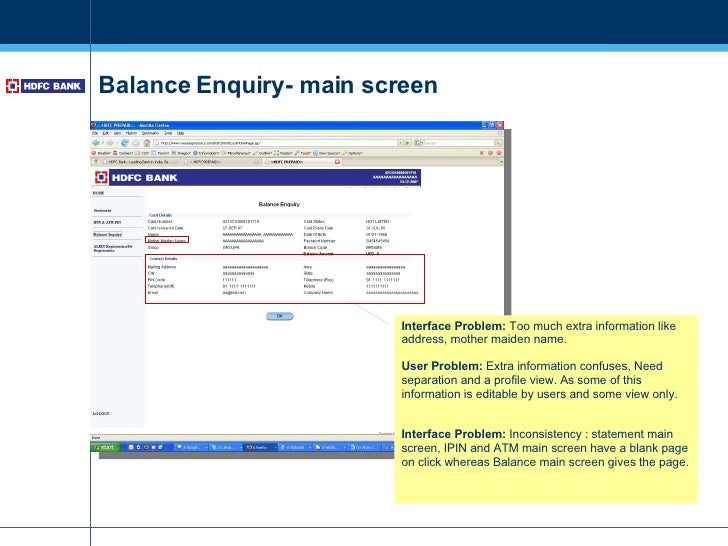The height and width of the screenshot is (546, 728).
Task: Click the Windows start button
Action: 105,447
